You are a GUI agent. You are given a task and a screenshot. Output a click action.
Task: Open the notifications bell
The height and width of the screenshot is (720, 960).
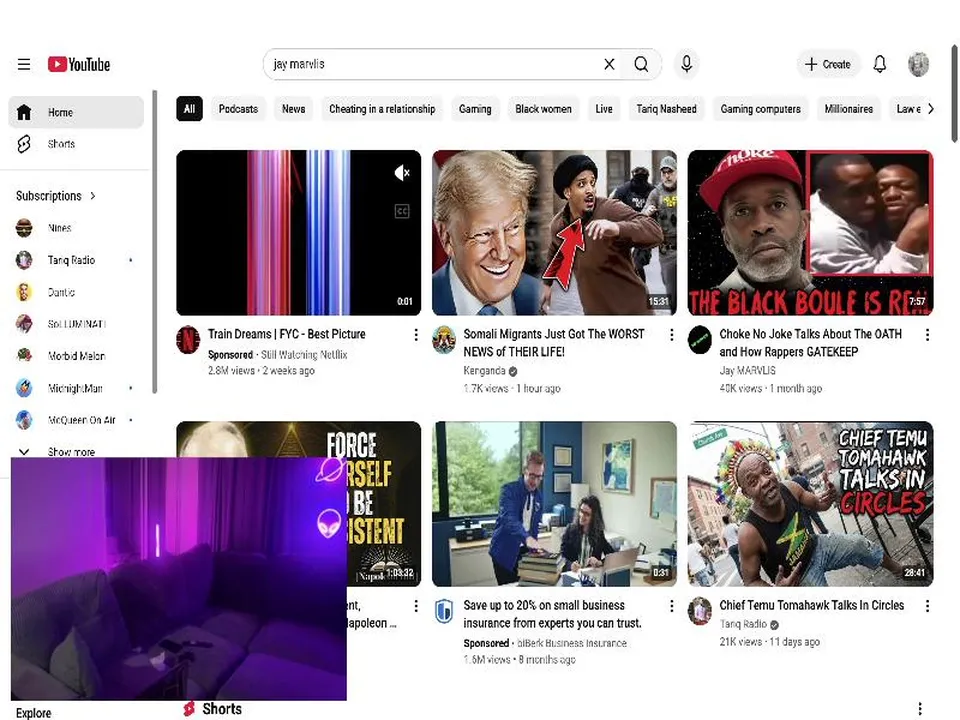point(880,64)
